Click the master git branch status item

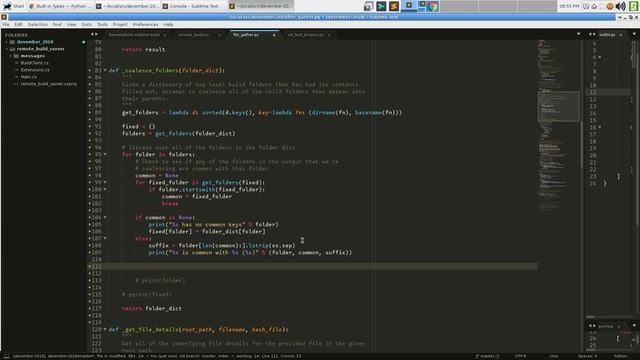[x=487, y=356]
